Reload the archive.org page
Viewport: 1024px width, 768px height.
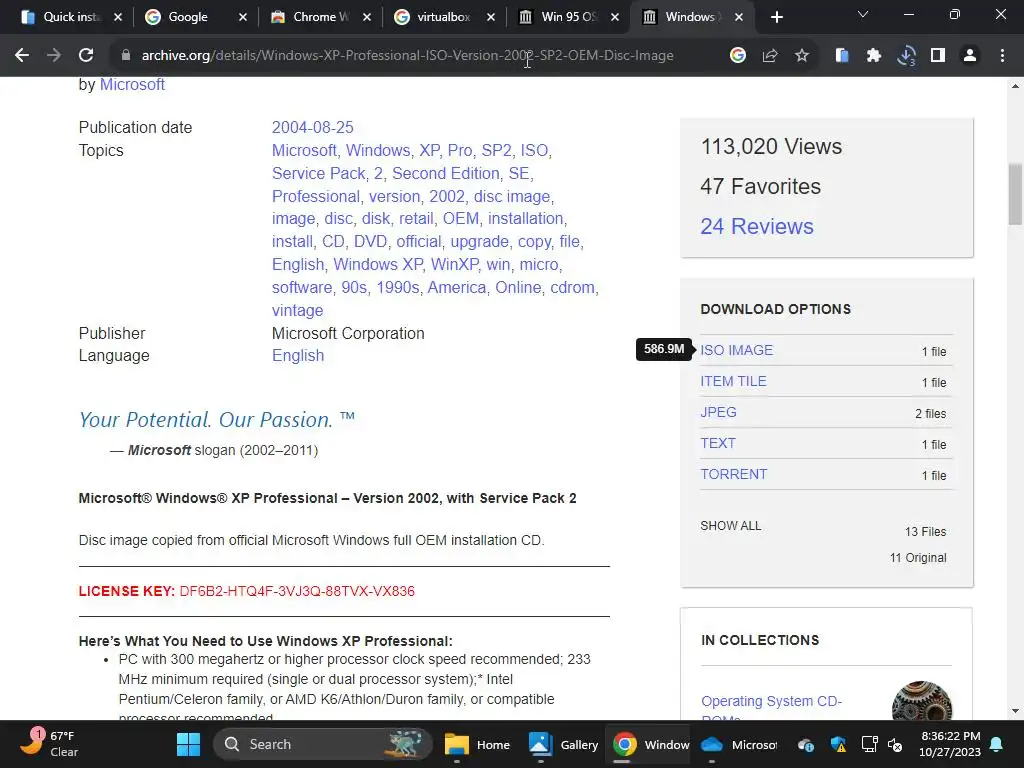86,56
